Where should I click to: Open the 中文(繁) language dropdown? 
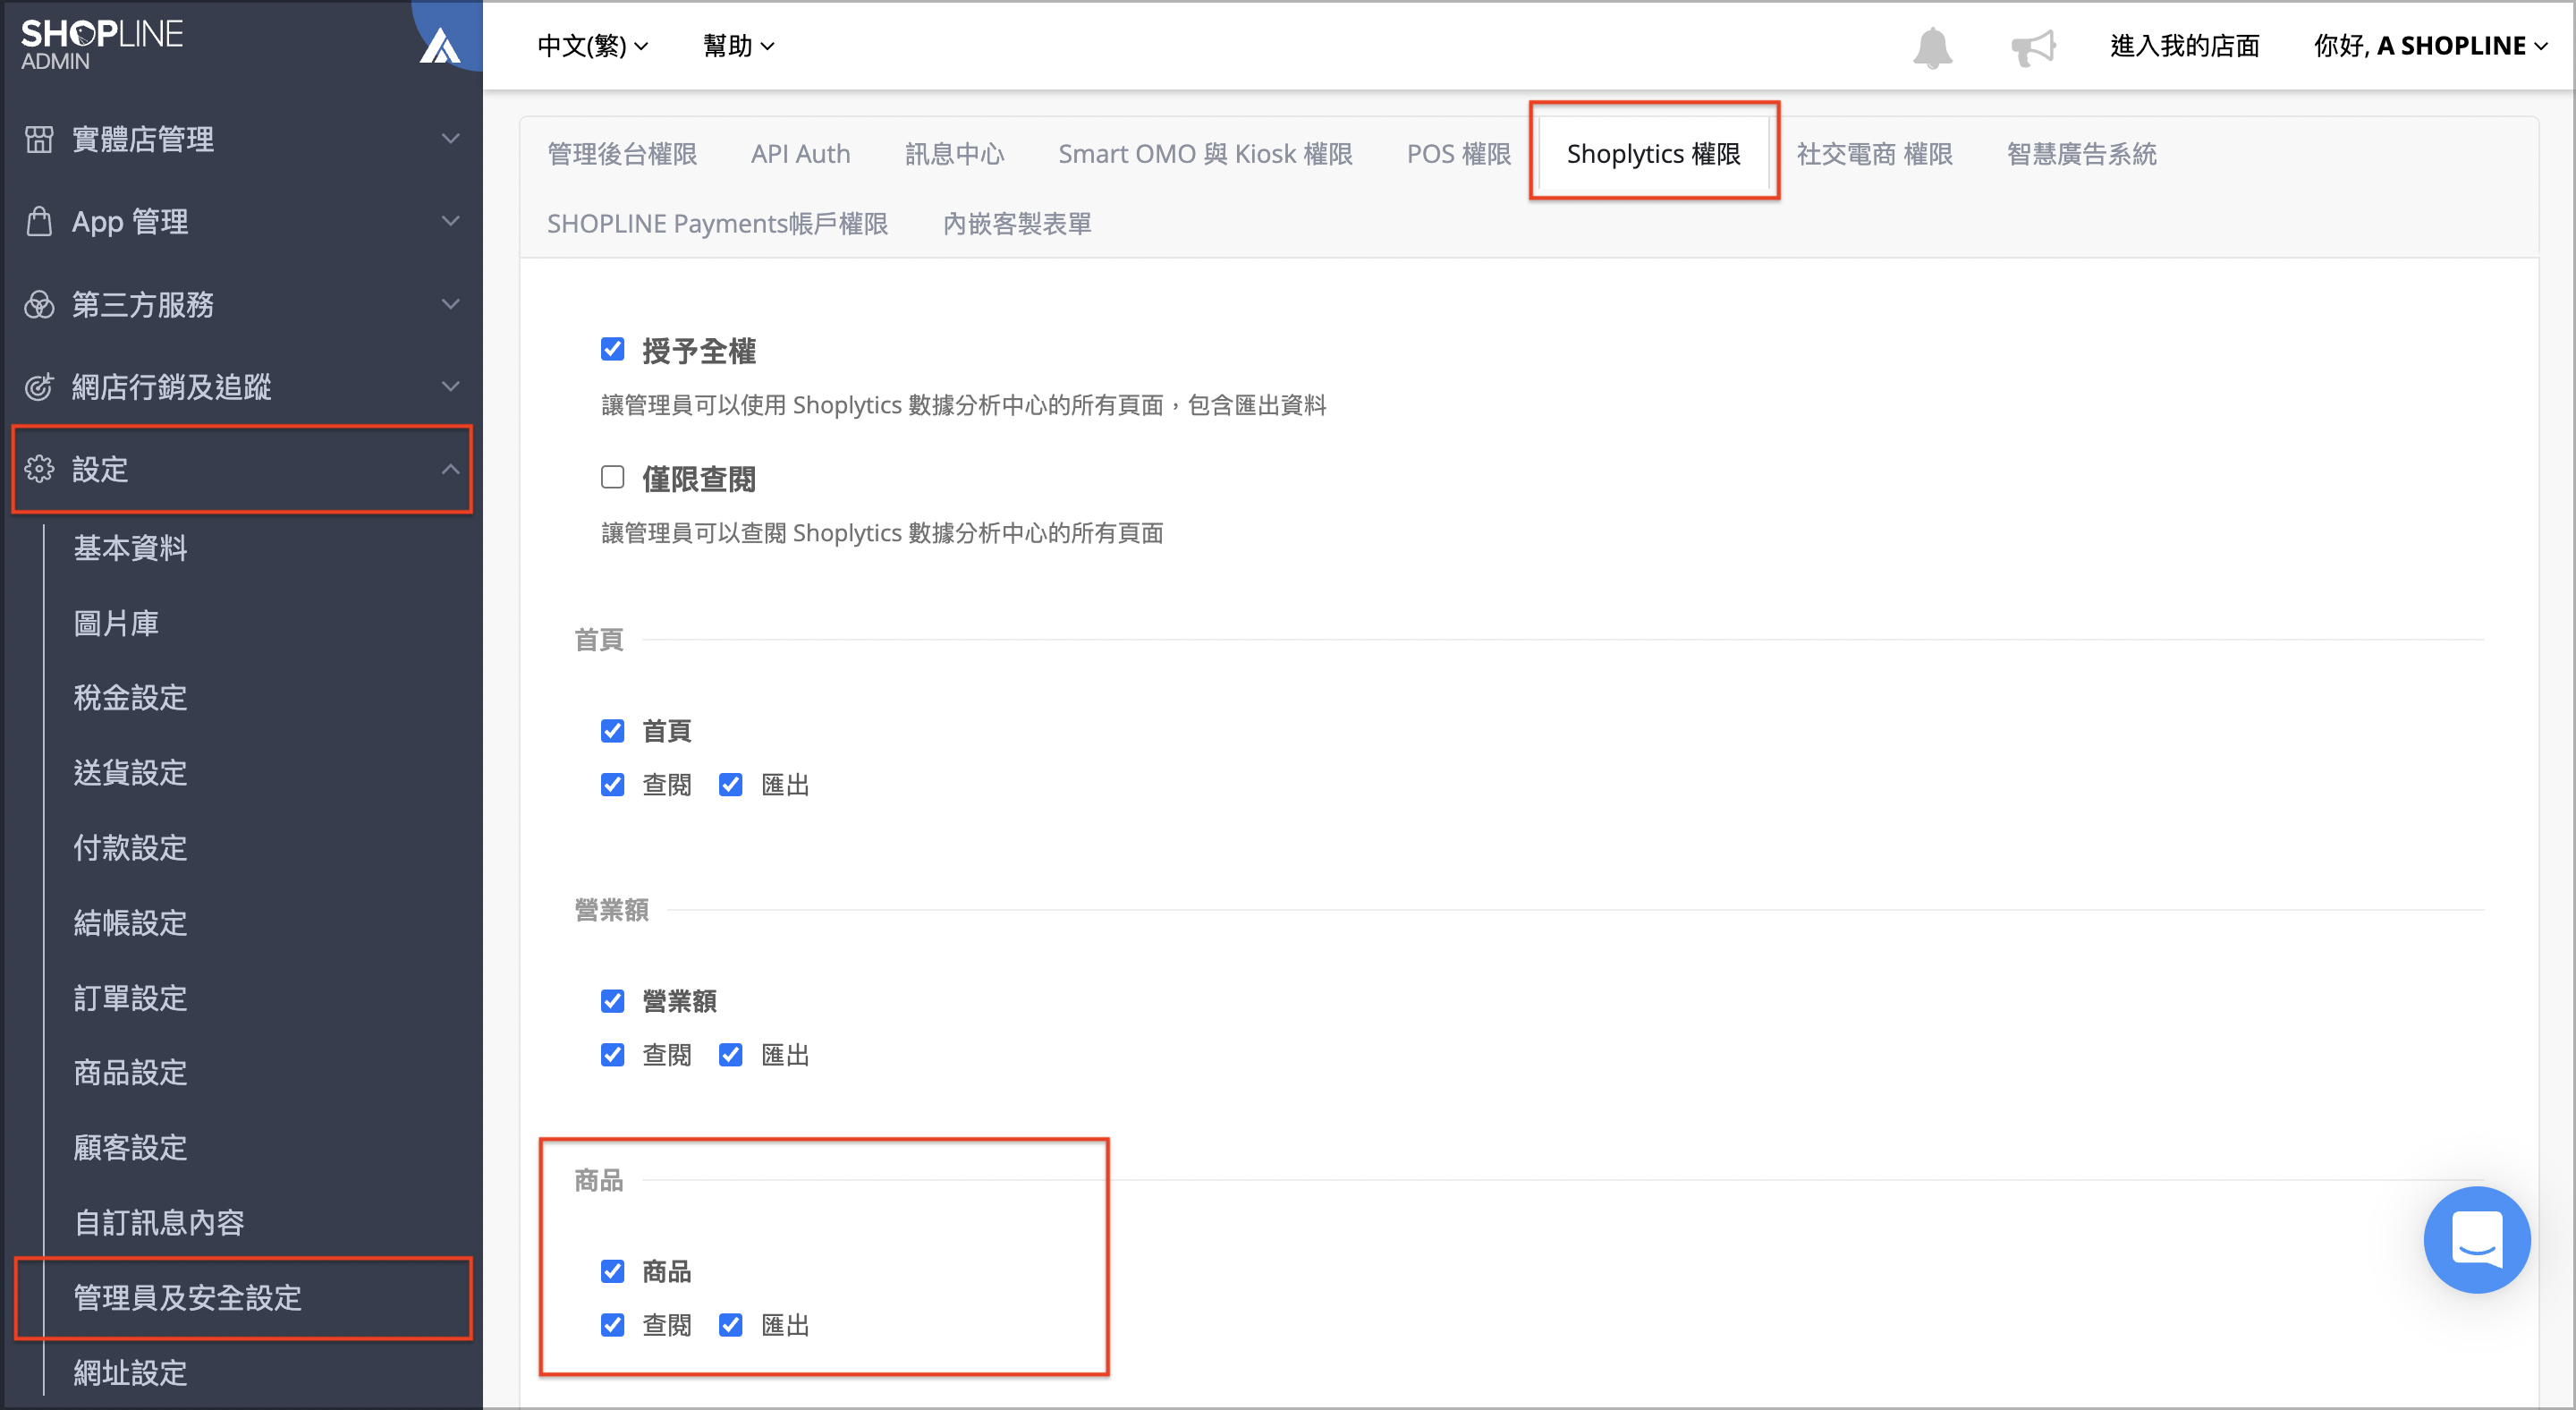pyautogui.click(x=592, y=46)
